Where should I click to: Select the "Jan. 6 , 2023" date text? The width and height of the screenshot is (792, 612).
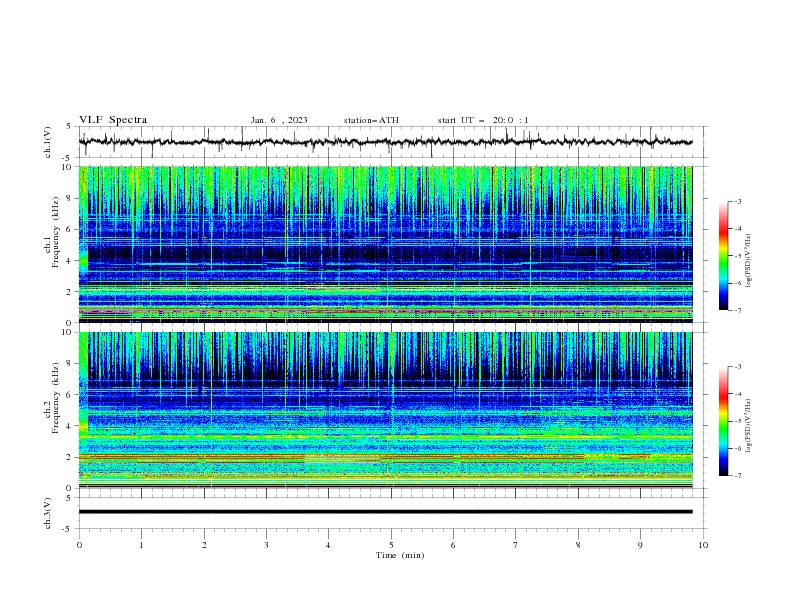click(x=279, y=120)
